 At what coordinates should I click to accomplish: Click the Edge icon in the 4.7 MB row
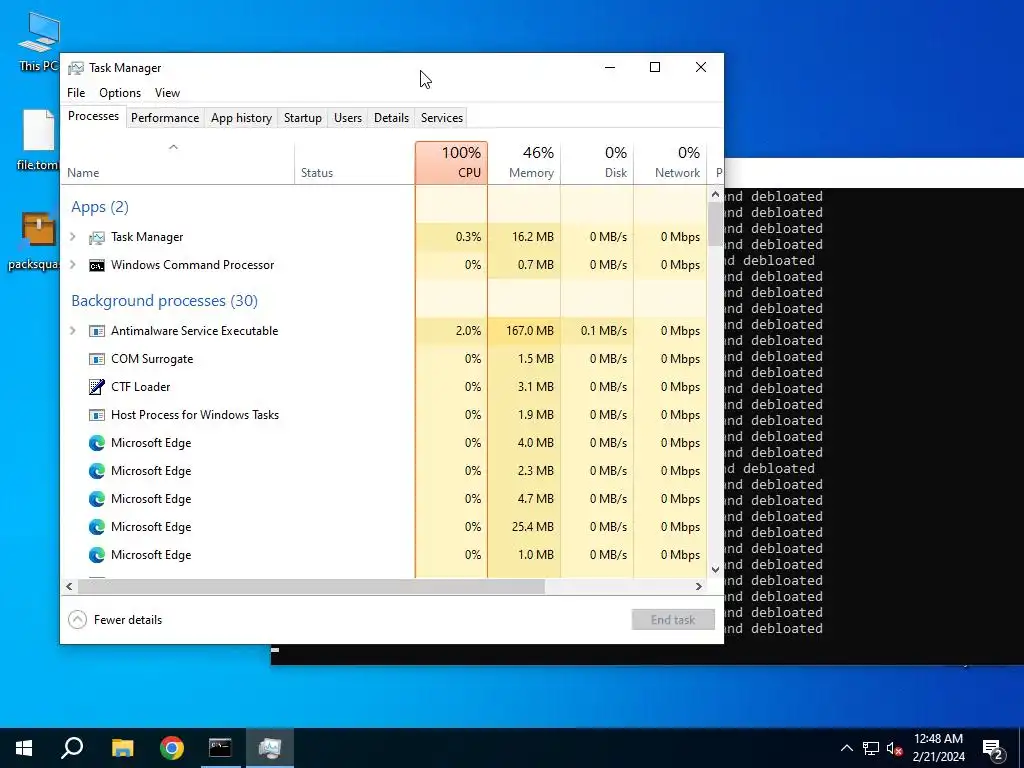coord(97,499)
